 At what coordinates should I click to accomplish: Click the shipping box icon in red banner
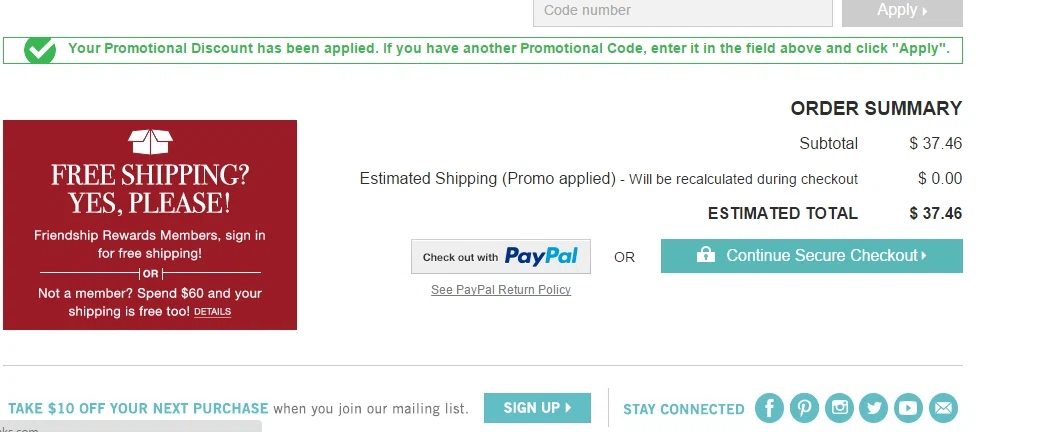coord(151,142)
